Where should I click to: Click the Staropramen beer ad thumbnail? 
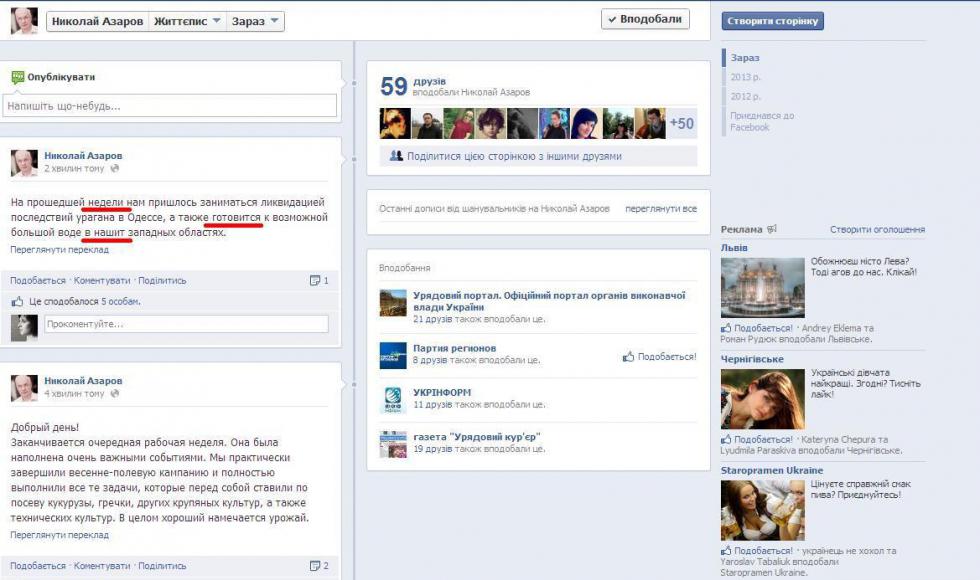click(x=762, y=510)
